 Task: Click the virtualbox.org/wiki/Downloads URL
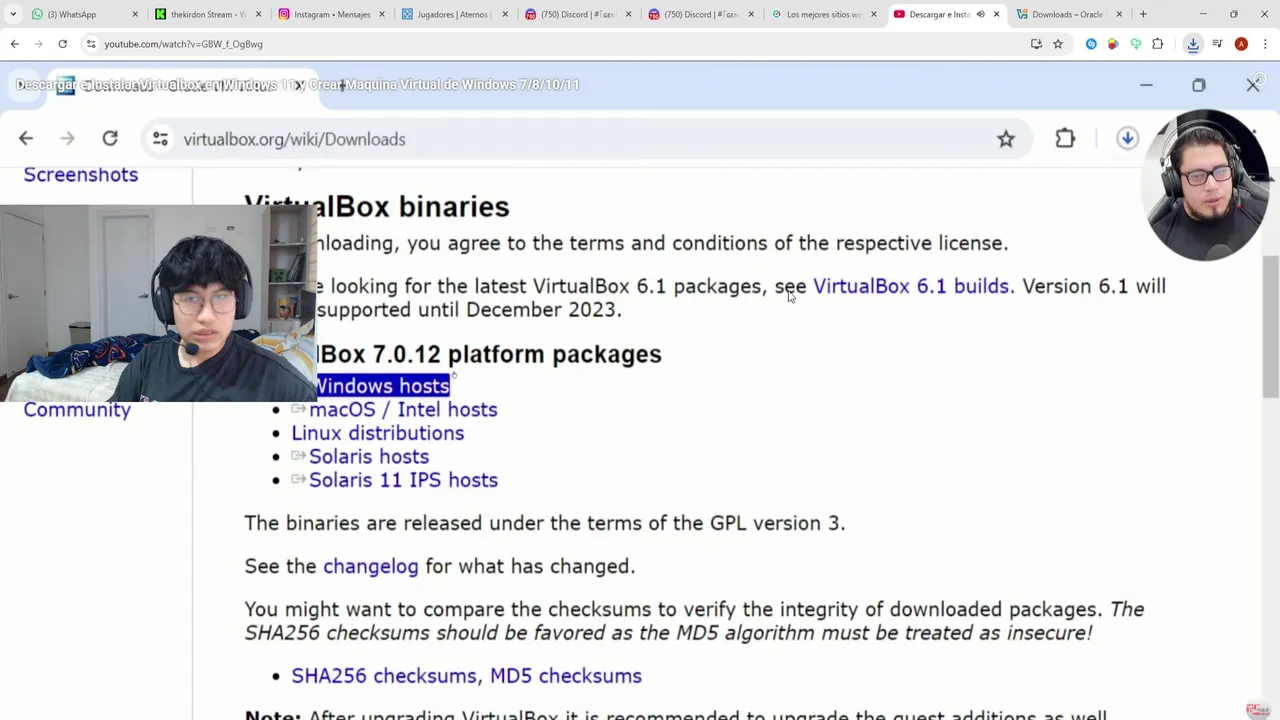(294, 139)
